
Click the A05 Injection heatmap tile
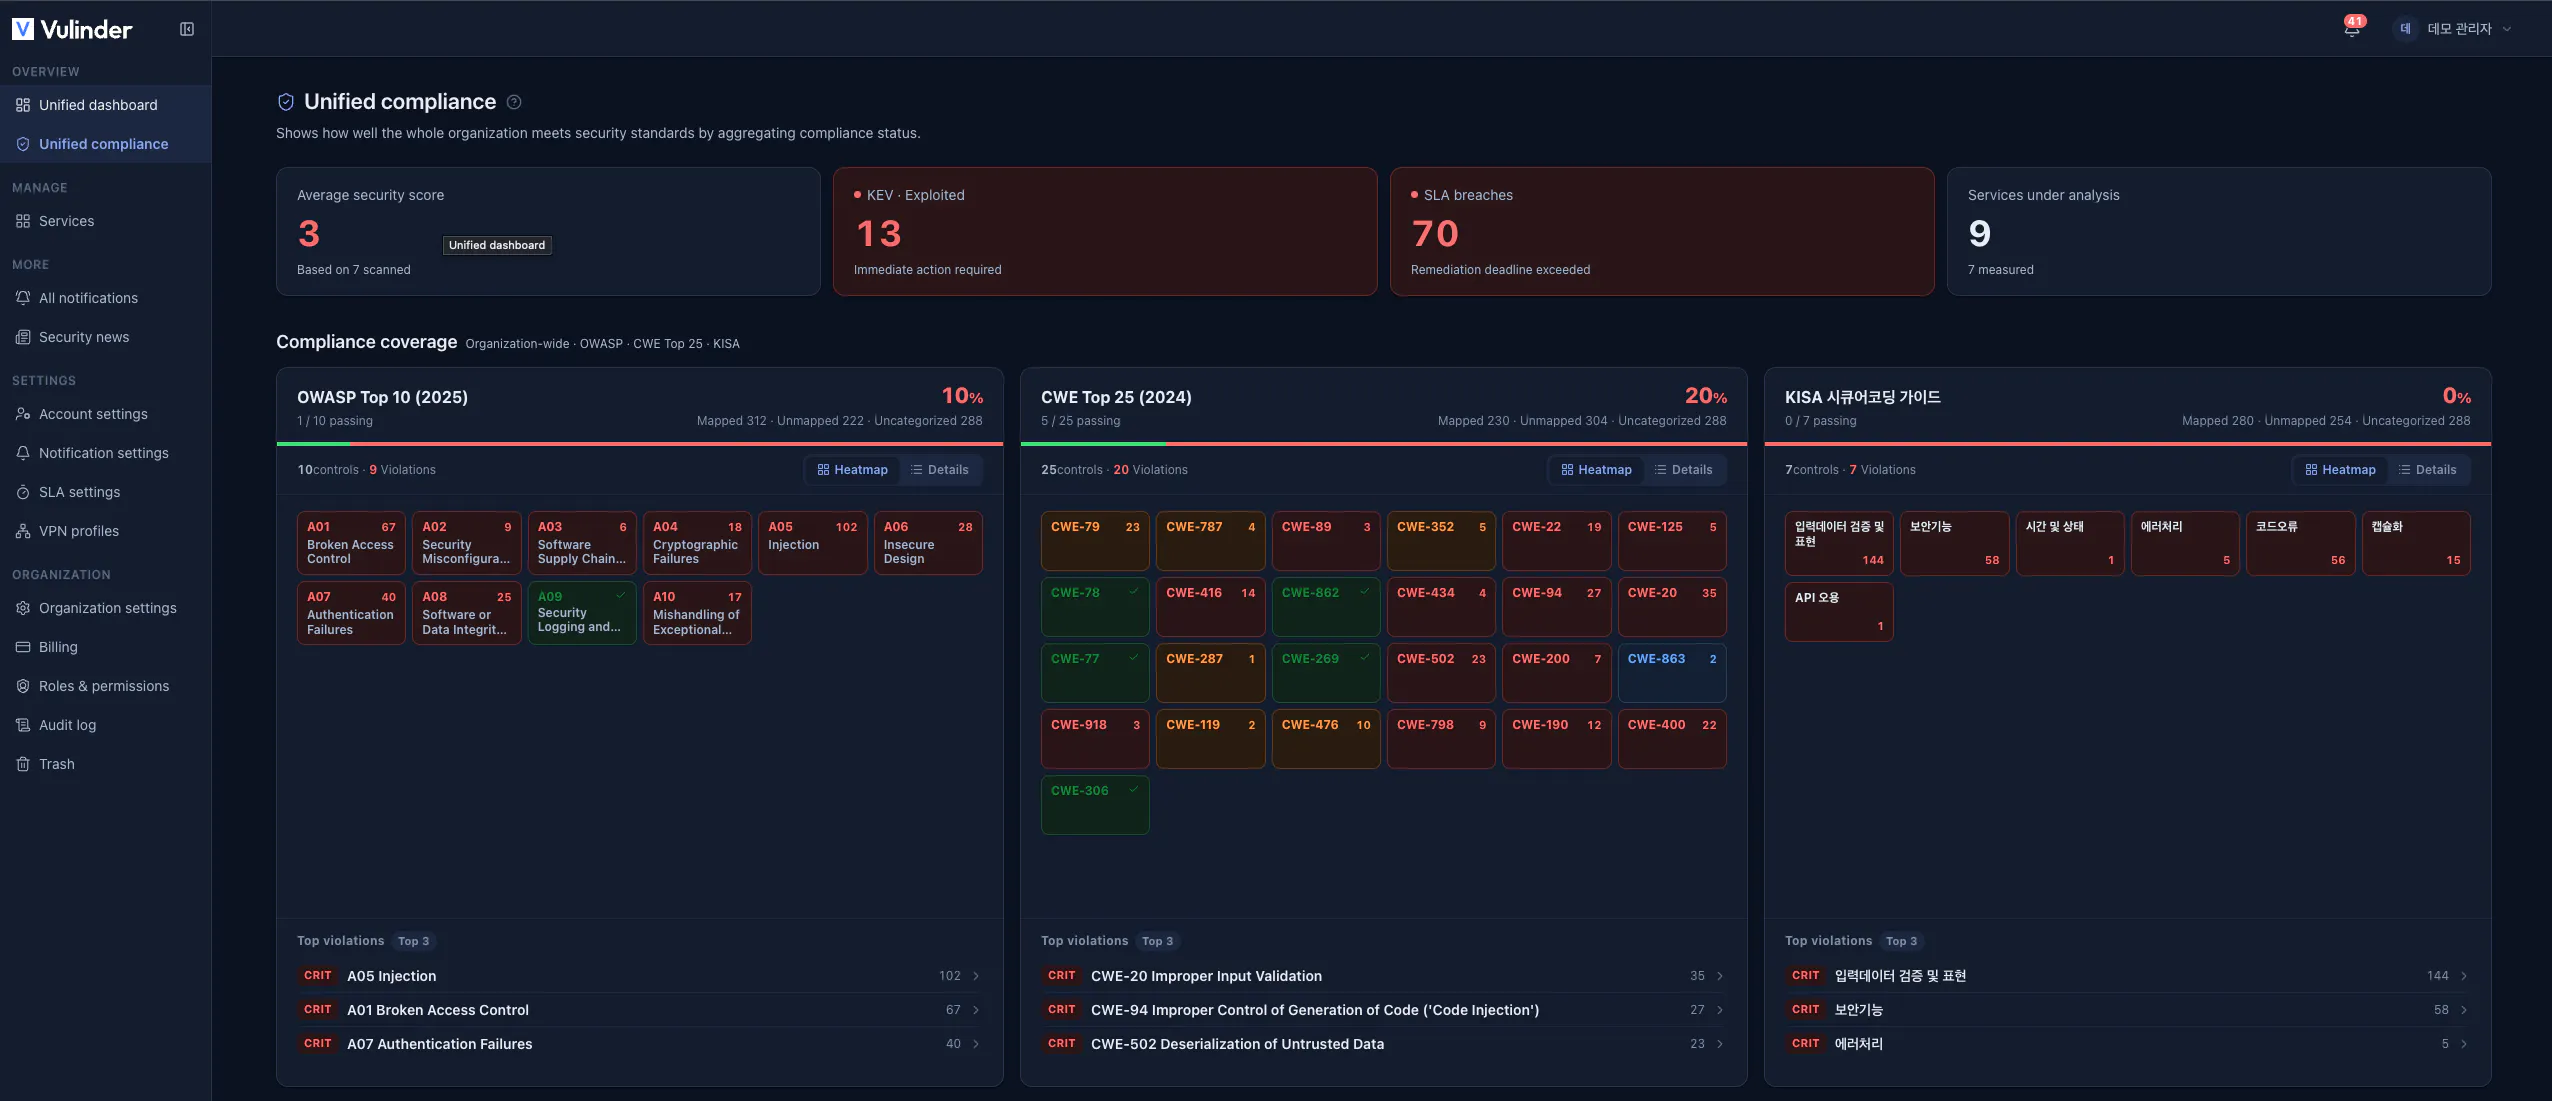point(813,543)
